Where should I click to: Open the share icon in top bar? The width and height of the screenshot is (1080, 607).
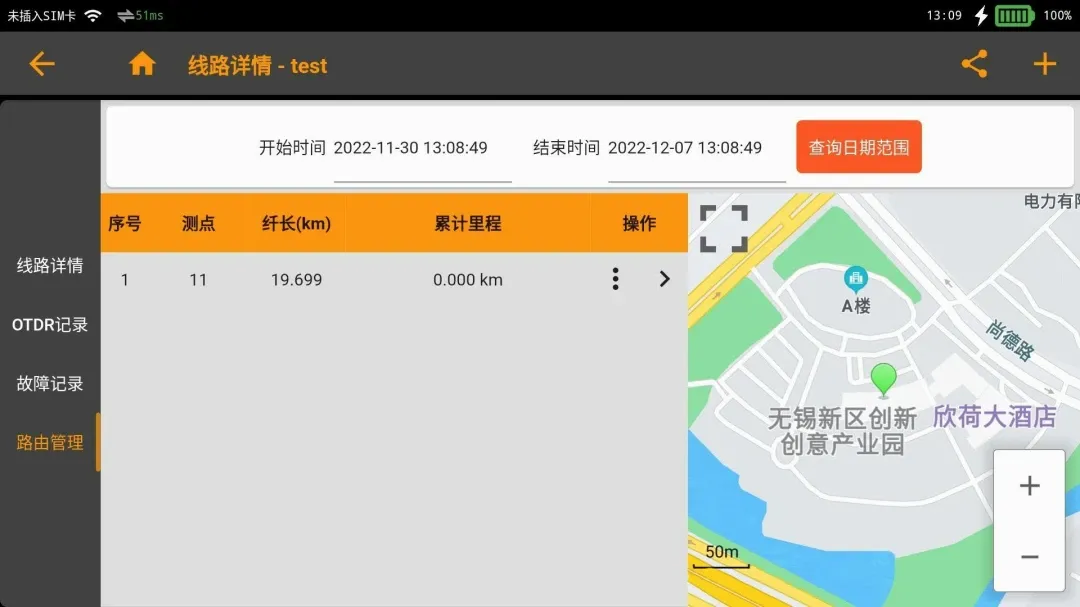(974, 64)
